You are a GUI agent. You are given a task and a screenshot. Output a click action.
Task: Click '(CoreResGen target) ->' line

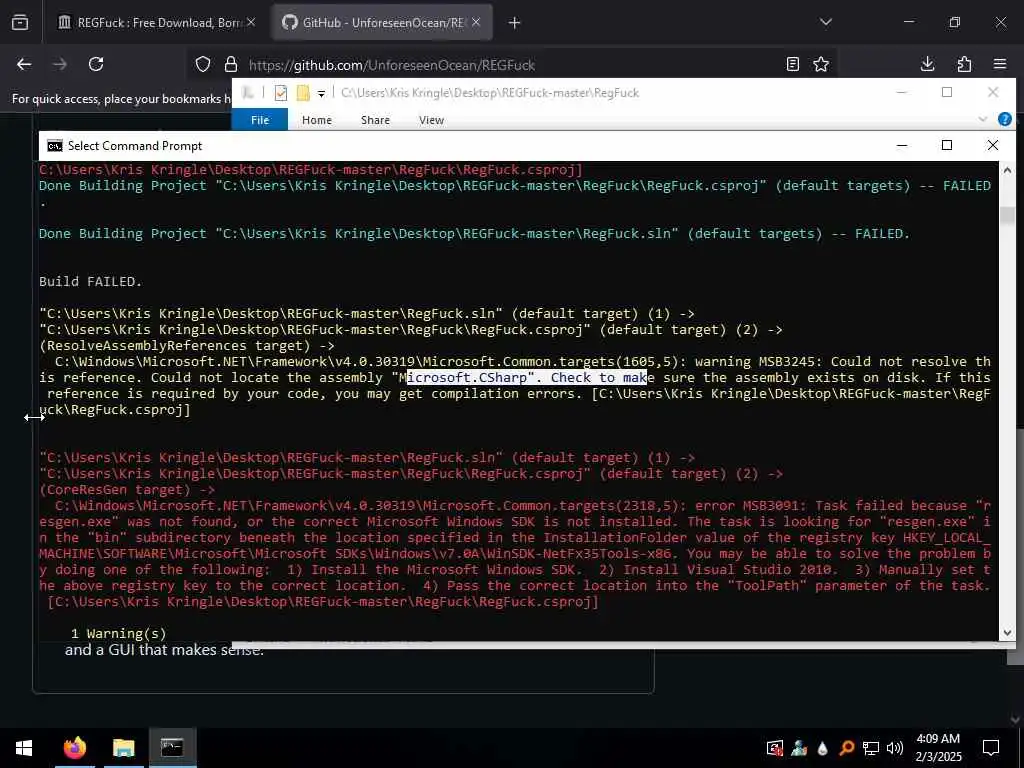click(127, 490)
